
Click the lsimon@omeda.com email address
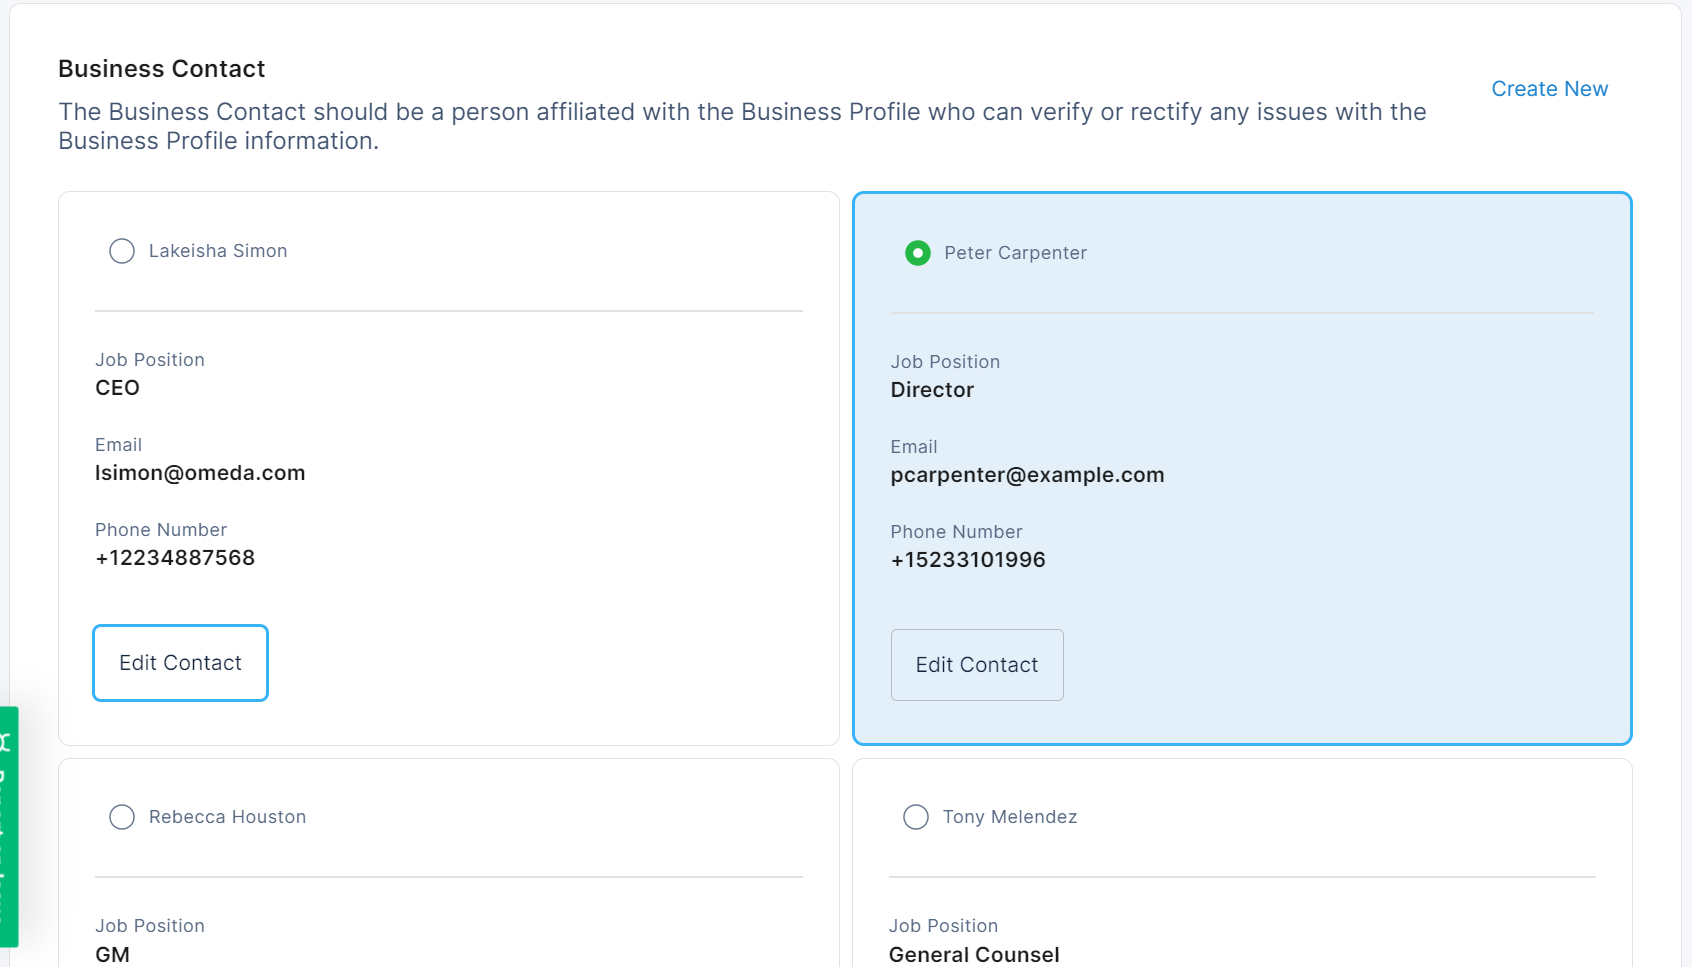pyautogui.click(x=200, y=473)
